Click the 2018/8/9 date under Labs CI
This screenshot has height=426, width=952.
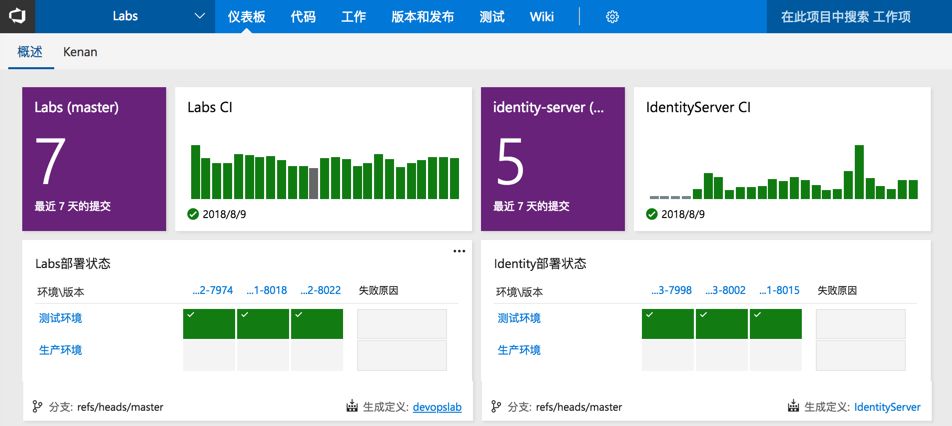point(224,214)
